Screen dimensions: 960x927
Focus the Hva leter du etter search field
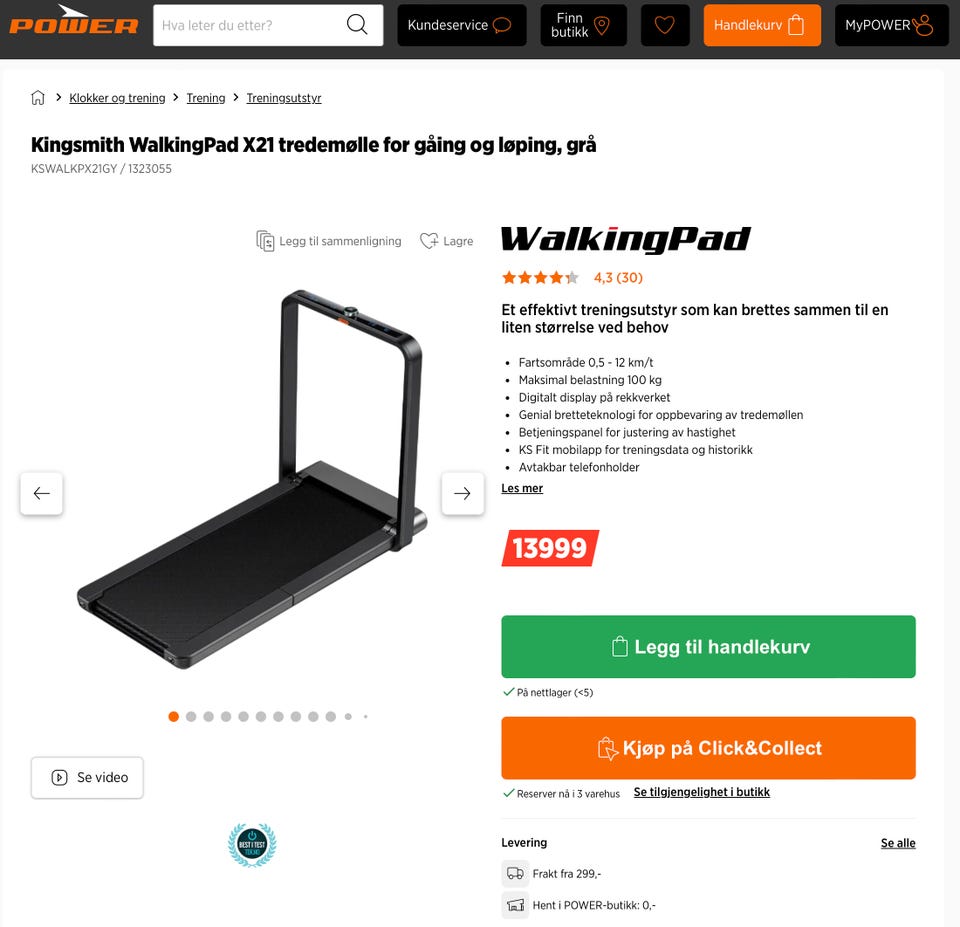pyautogui.click(x=250, y=25)
